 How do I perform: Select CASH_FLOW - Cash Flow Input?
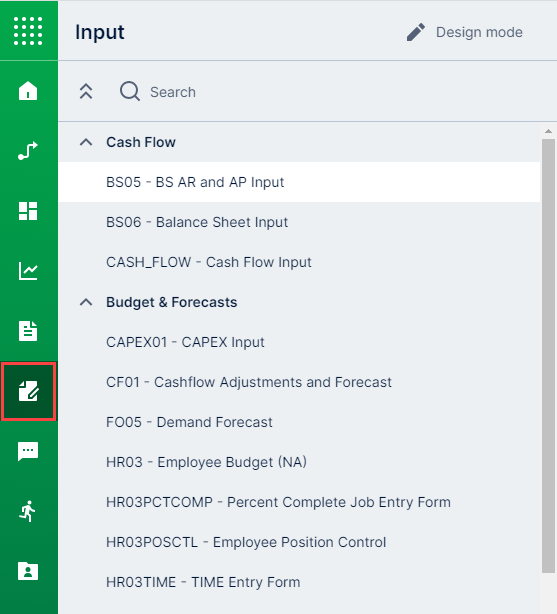point(299,262)
